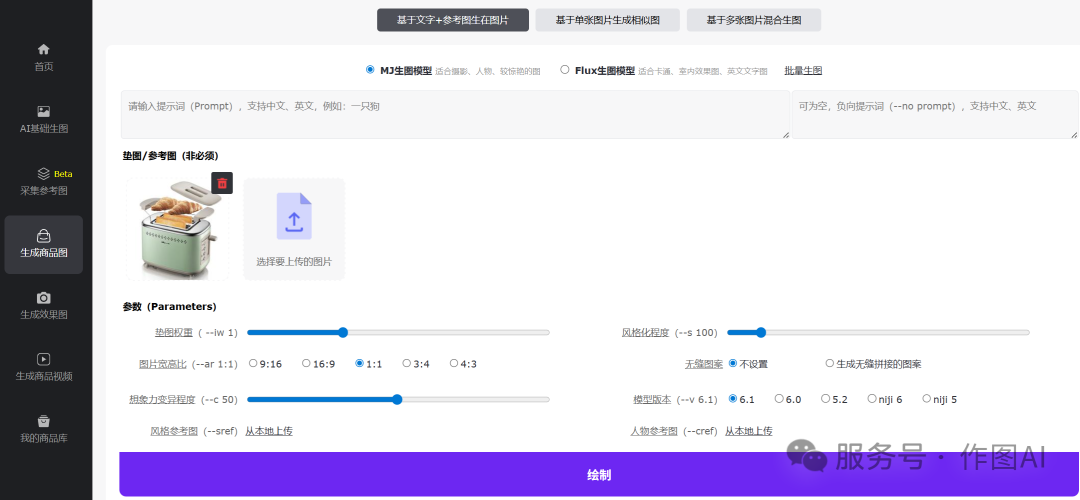Click the 风格化程度 label link

coord(645,333)
